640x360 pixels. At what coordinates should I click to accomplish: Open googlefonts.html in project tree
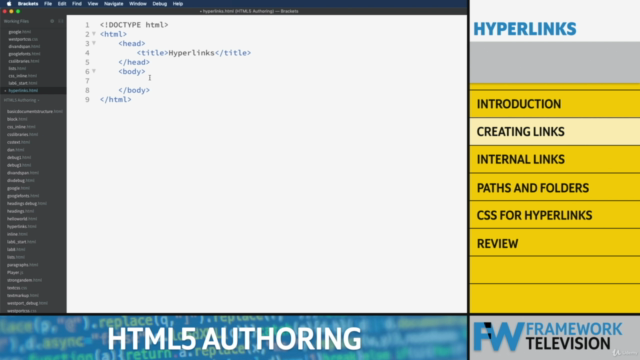(x=23, y=196)
